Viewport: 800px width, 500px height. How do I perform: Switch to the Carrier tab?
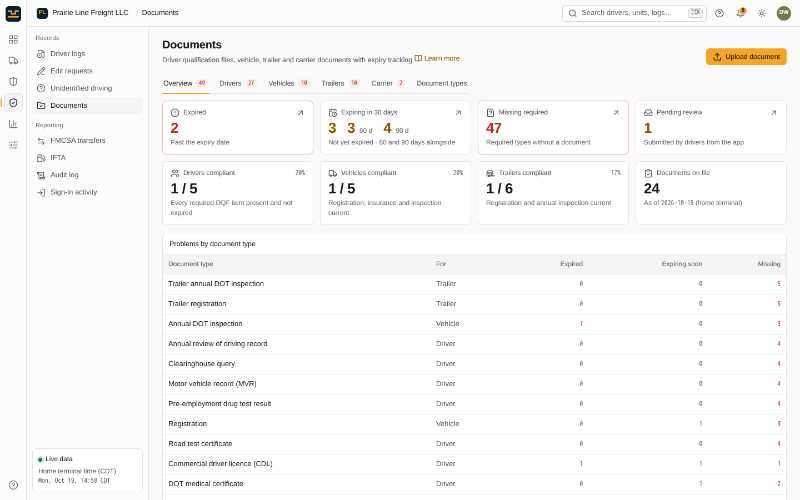click(388, 84)
